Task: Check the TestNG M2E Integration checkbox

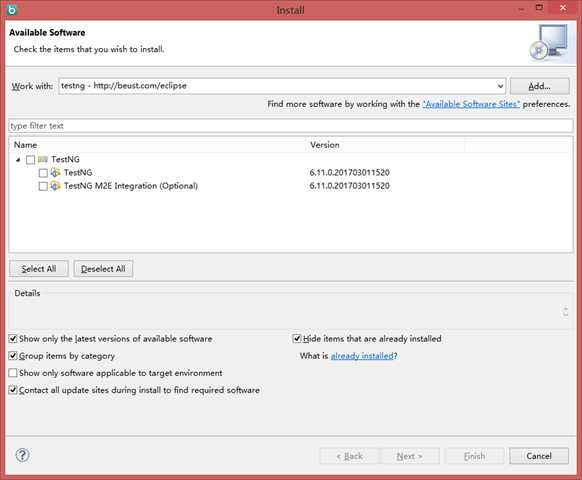Action: [43, 186]
